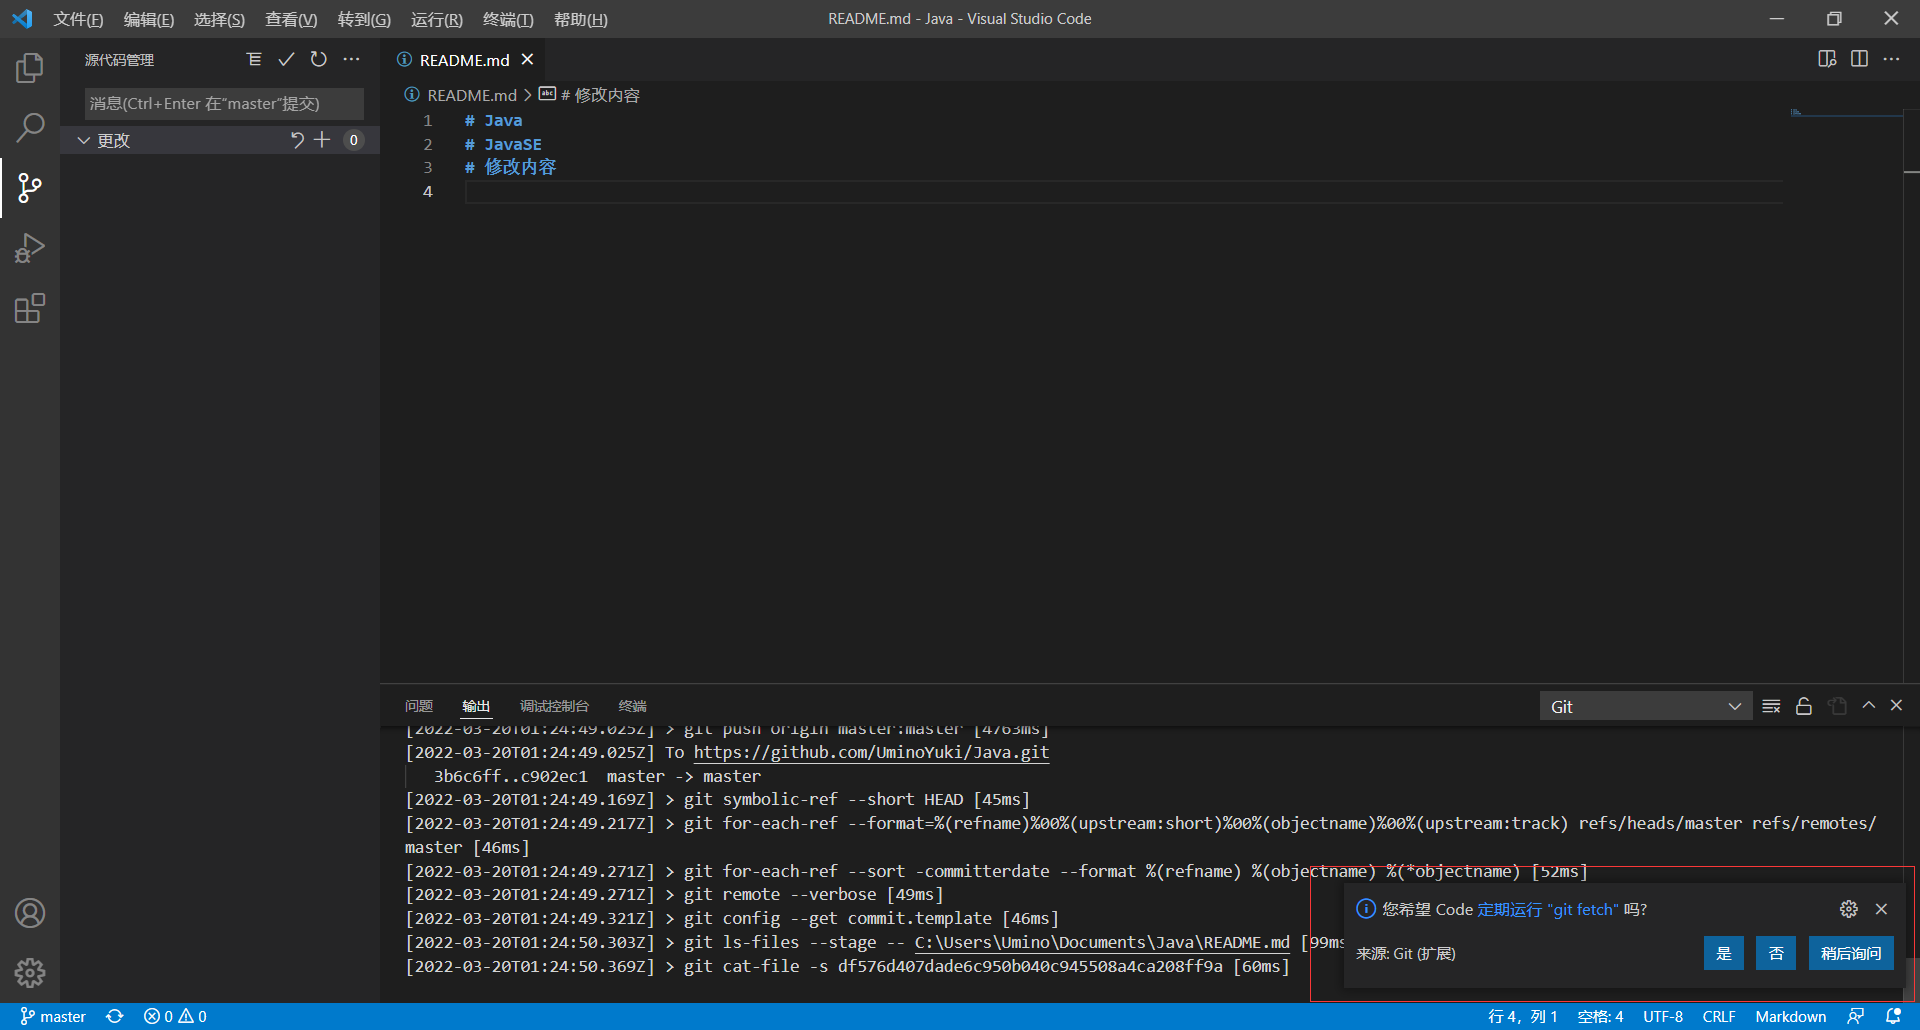This screenshot has width=1920, height=1030.
Task: Click the master branch in status bar
Action: tap(53, 1016)
